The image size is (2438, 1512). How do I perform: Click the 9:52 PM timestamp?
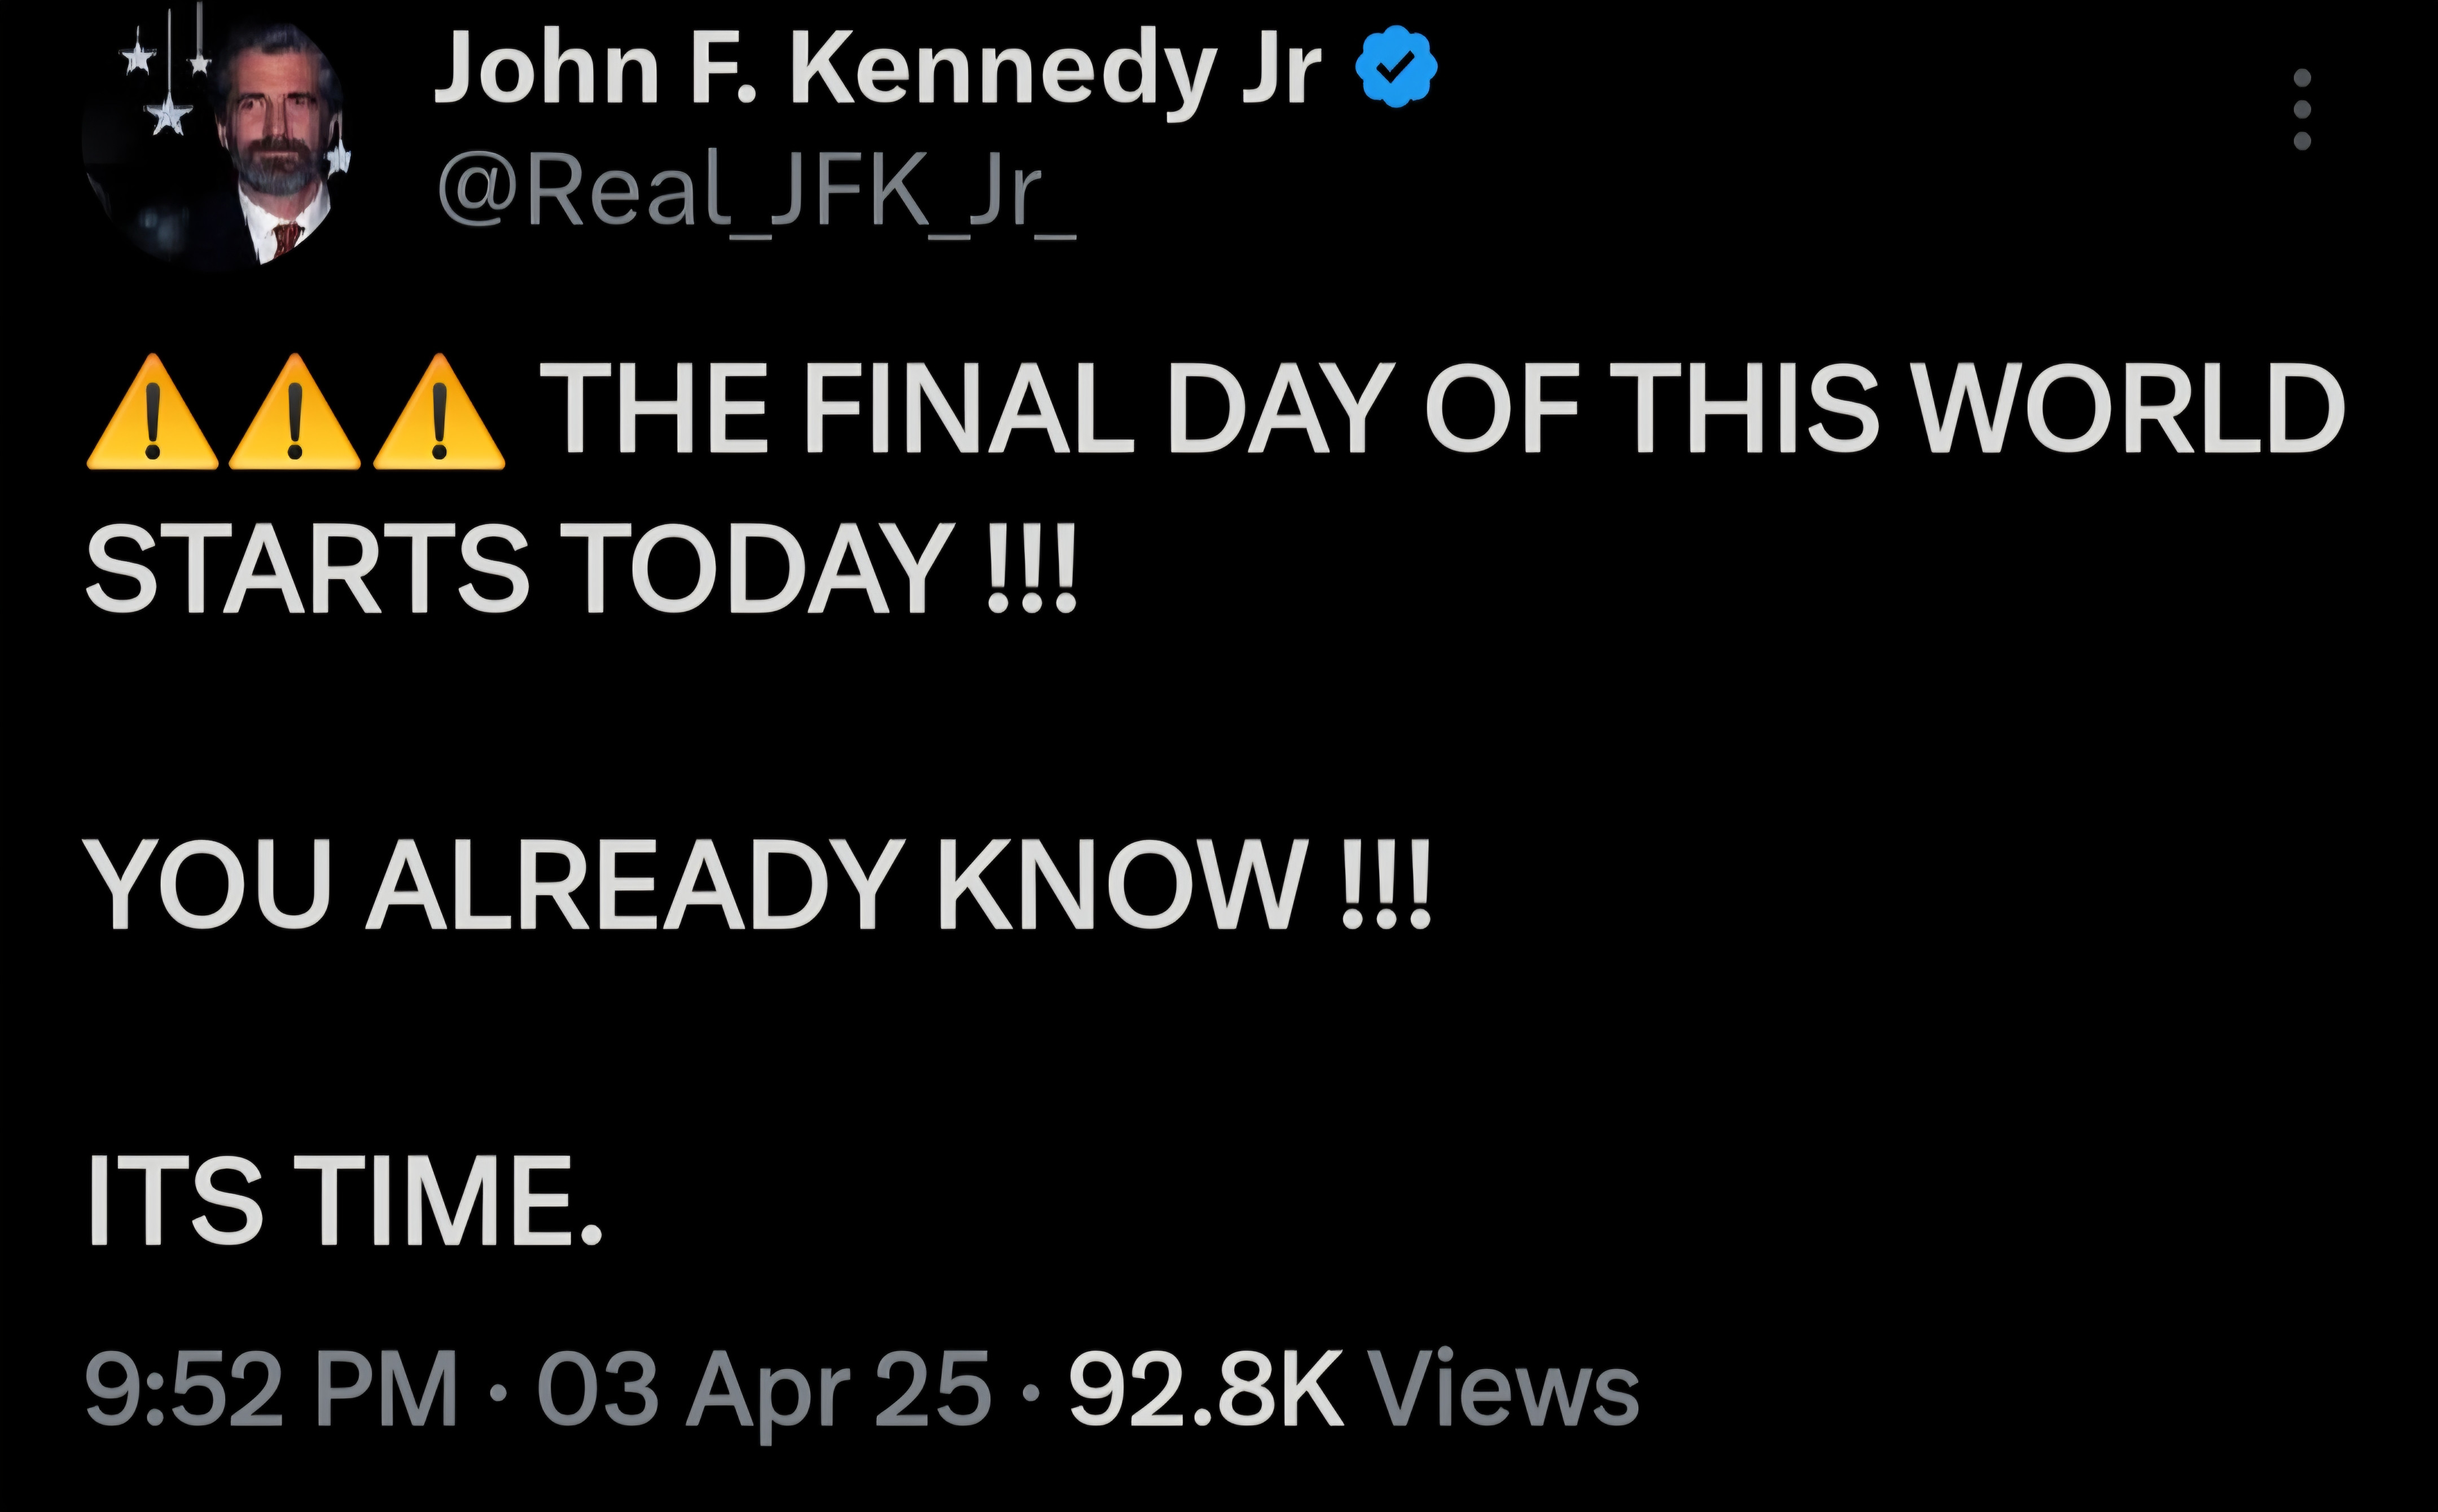271,1389
